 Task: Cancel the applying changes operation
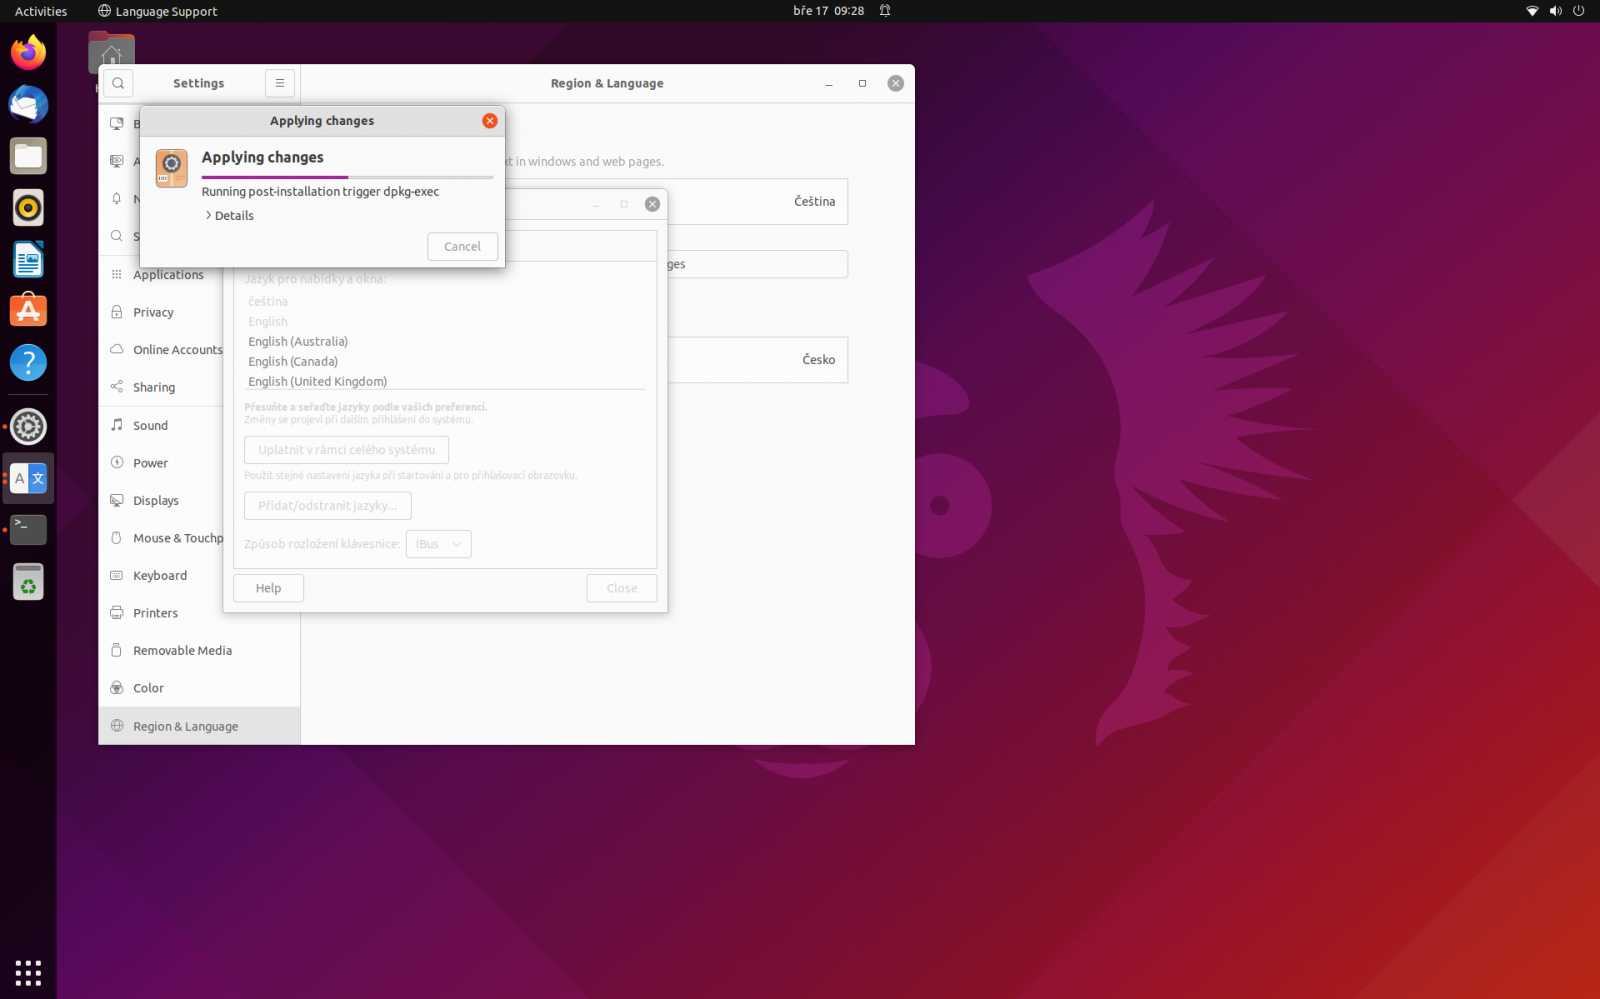coord(463,246)
